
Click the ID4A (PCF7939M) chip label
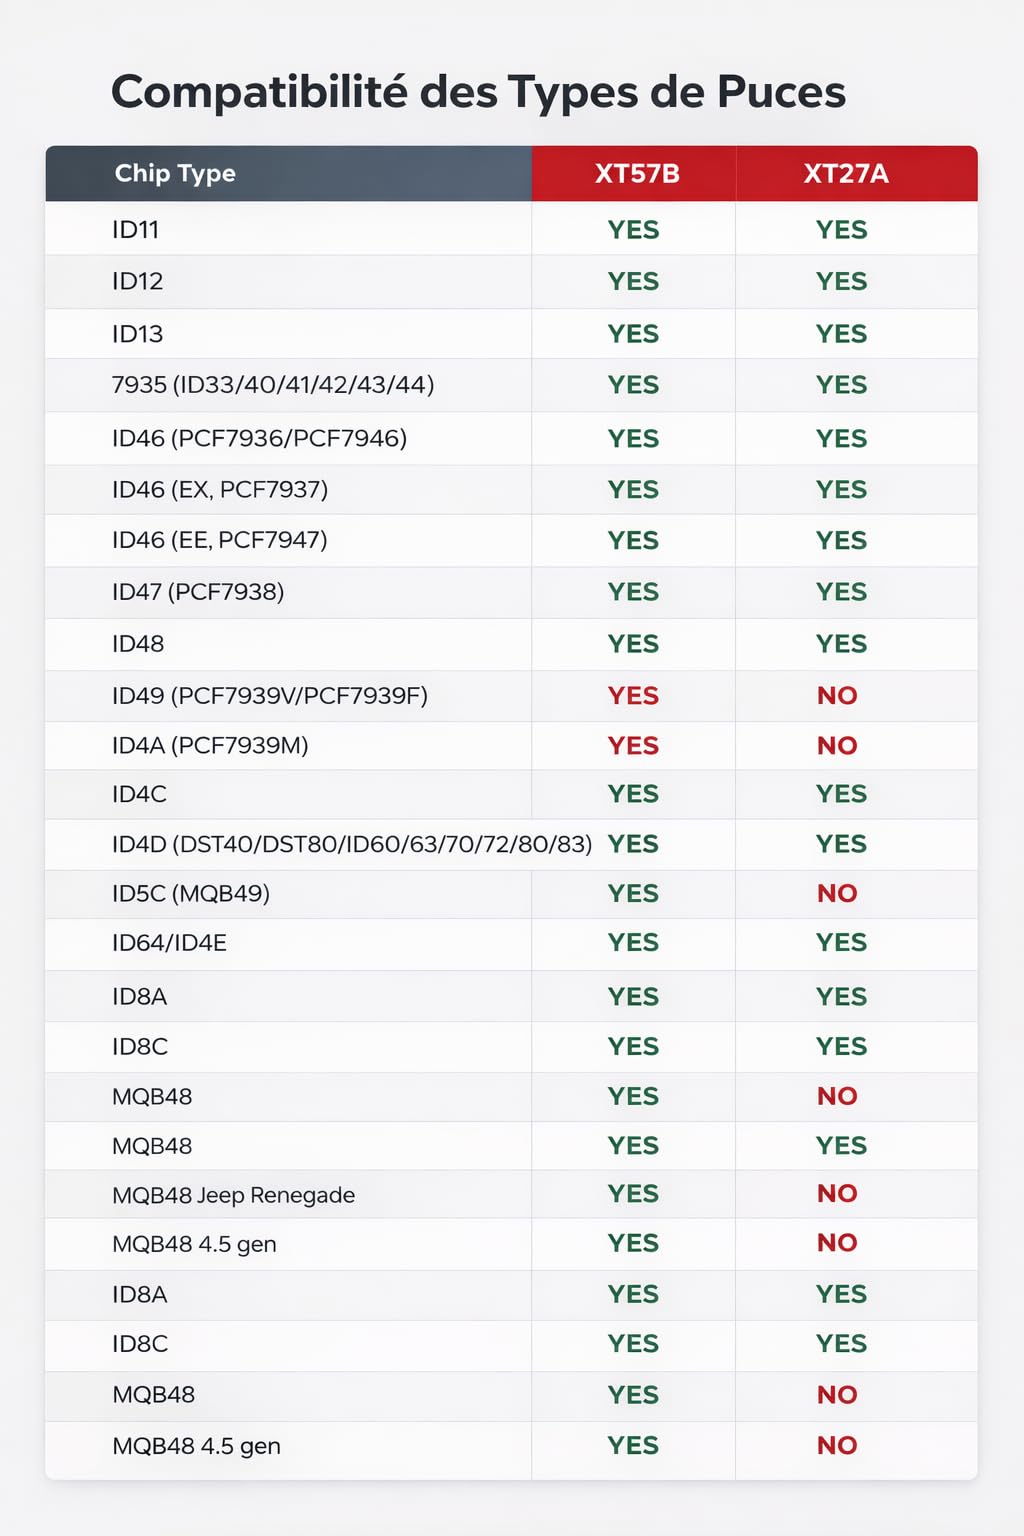tap(210, 745)
